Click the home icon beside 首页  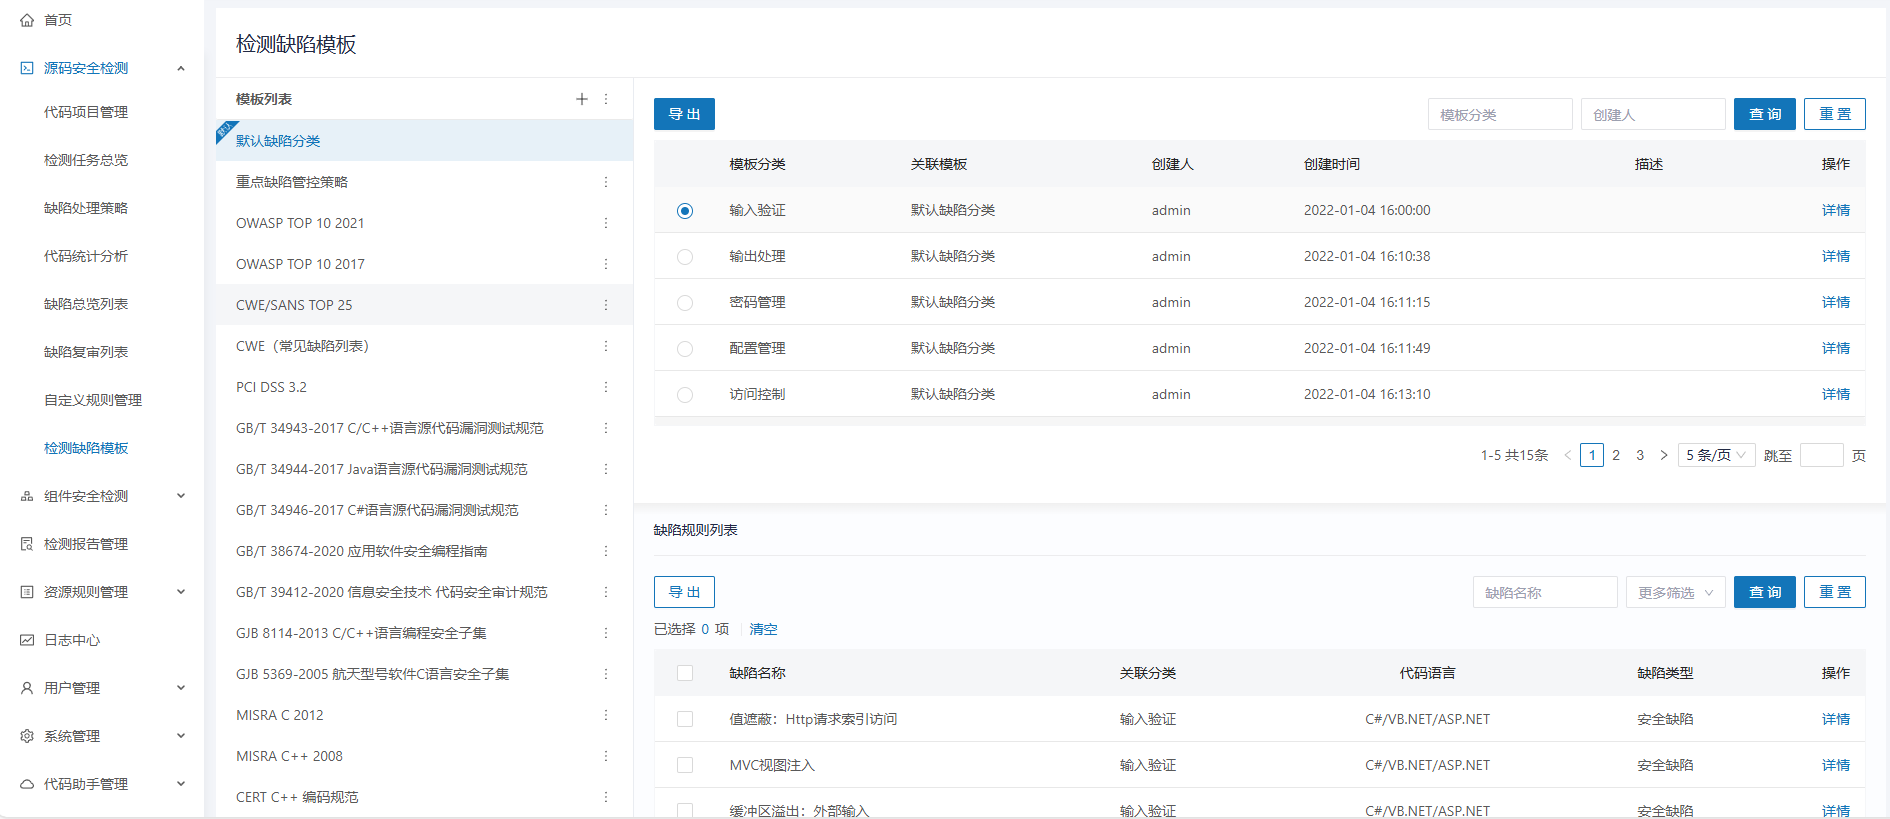[x=27, y=20]
